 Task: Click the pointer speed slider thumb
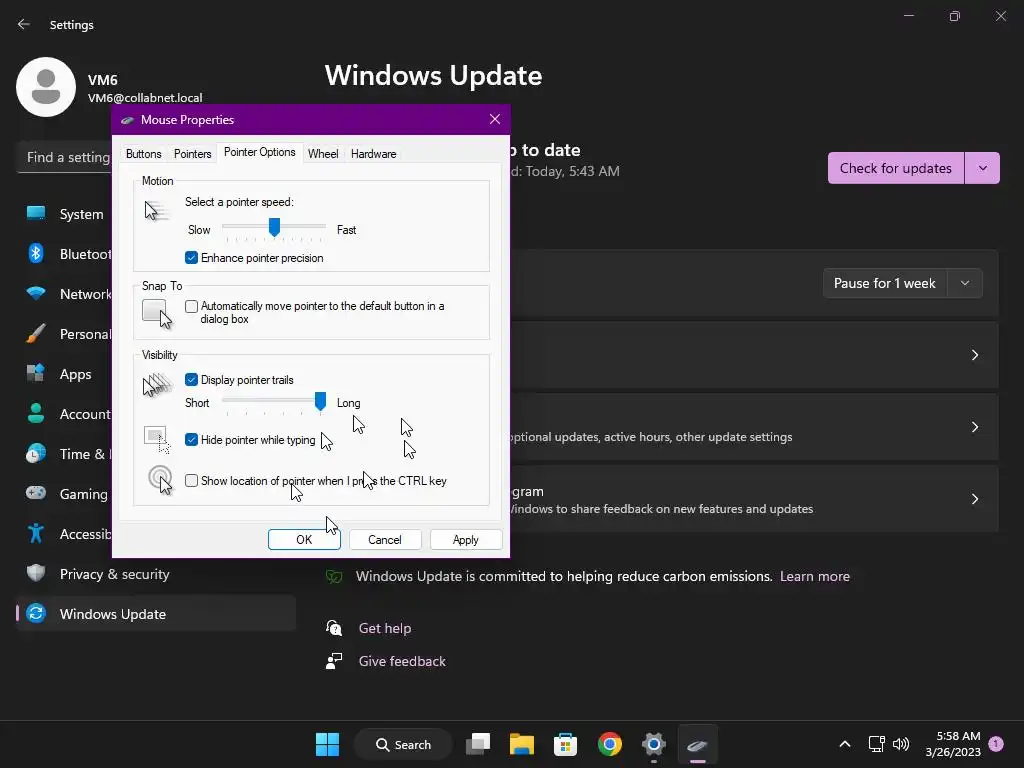[x=274, y=227]
